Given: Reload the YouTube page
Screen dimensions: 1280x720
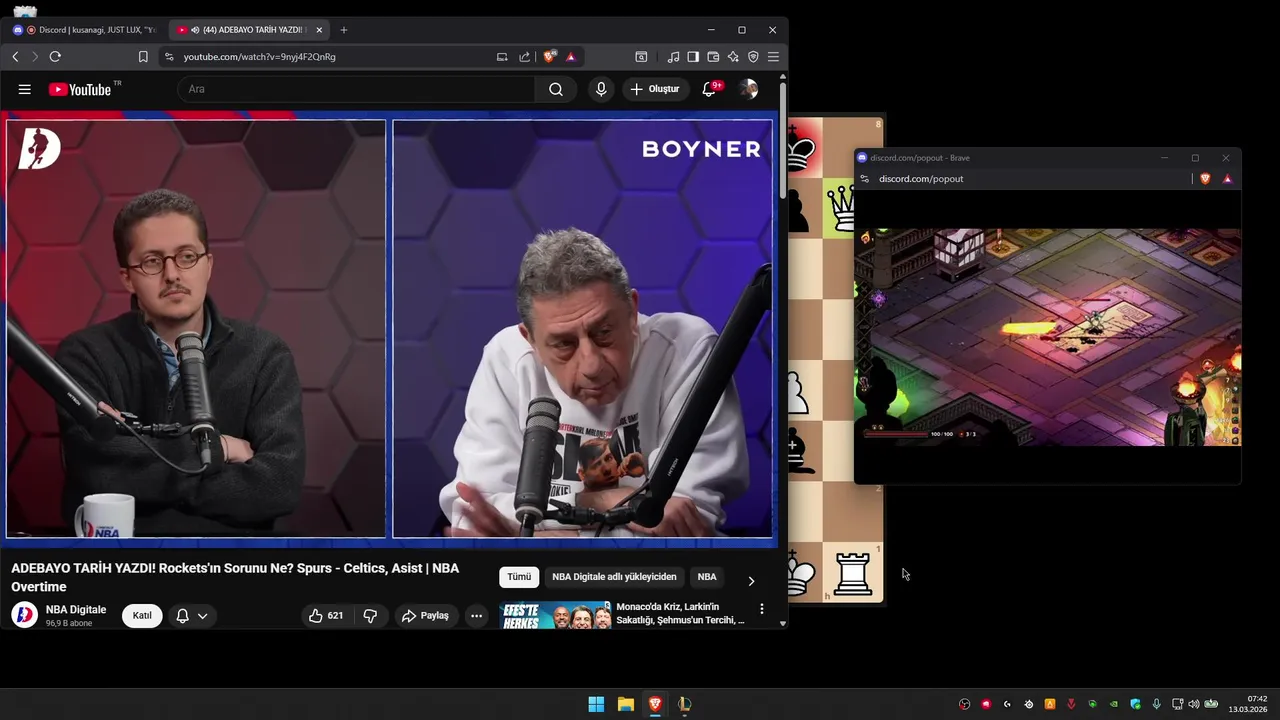Looking at the screenshot, I should click(x=55, y=57).
